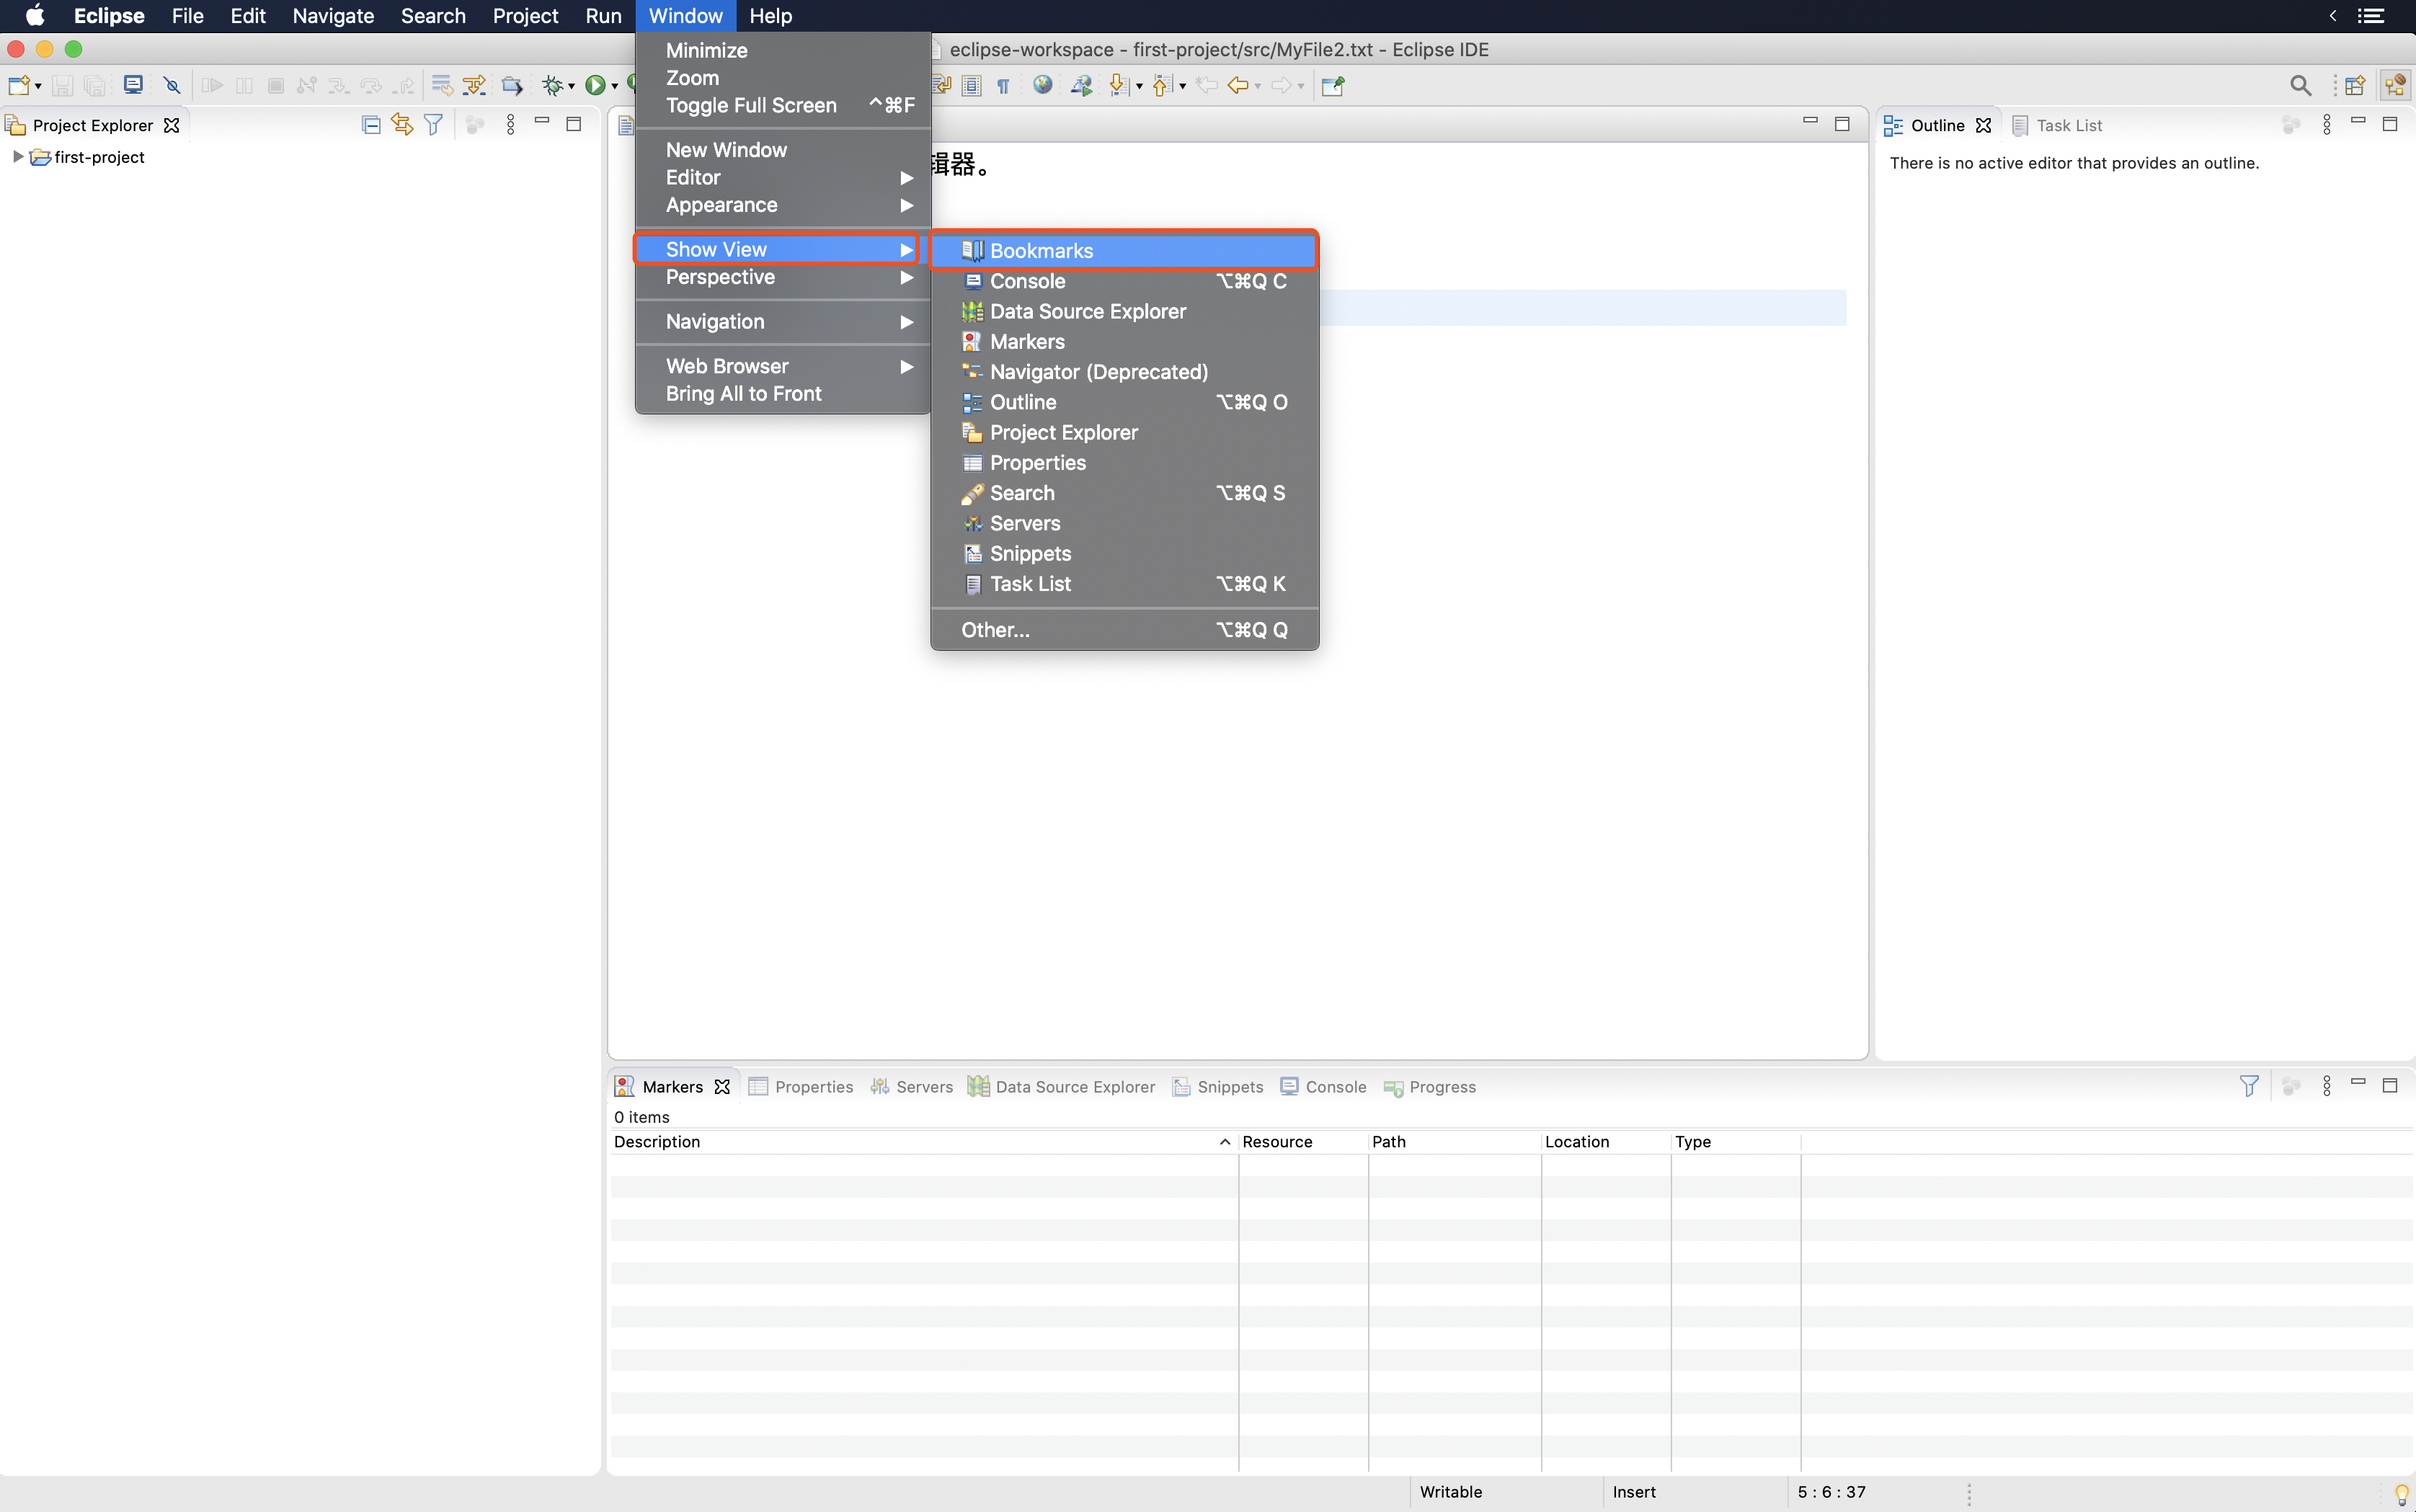The height and width of the screenshot is (1512, 2416).
Task: Choose Task List in Show View submenu
Action: pyautogui.click(x=1124, y=584)
